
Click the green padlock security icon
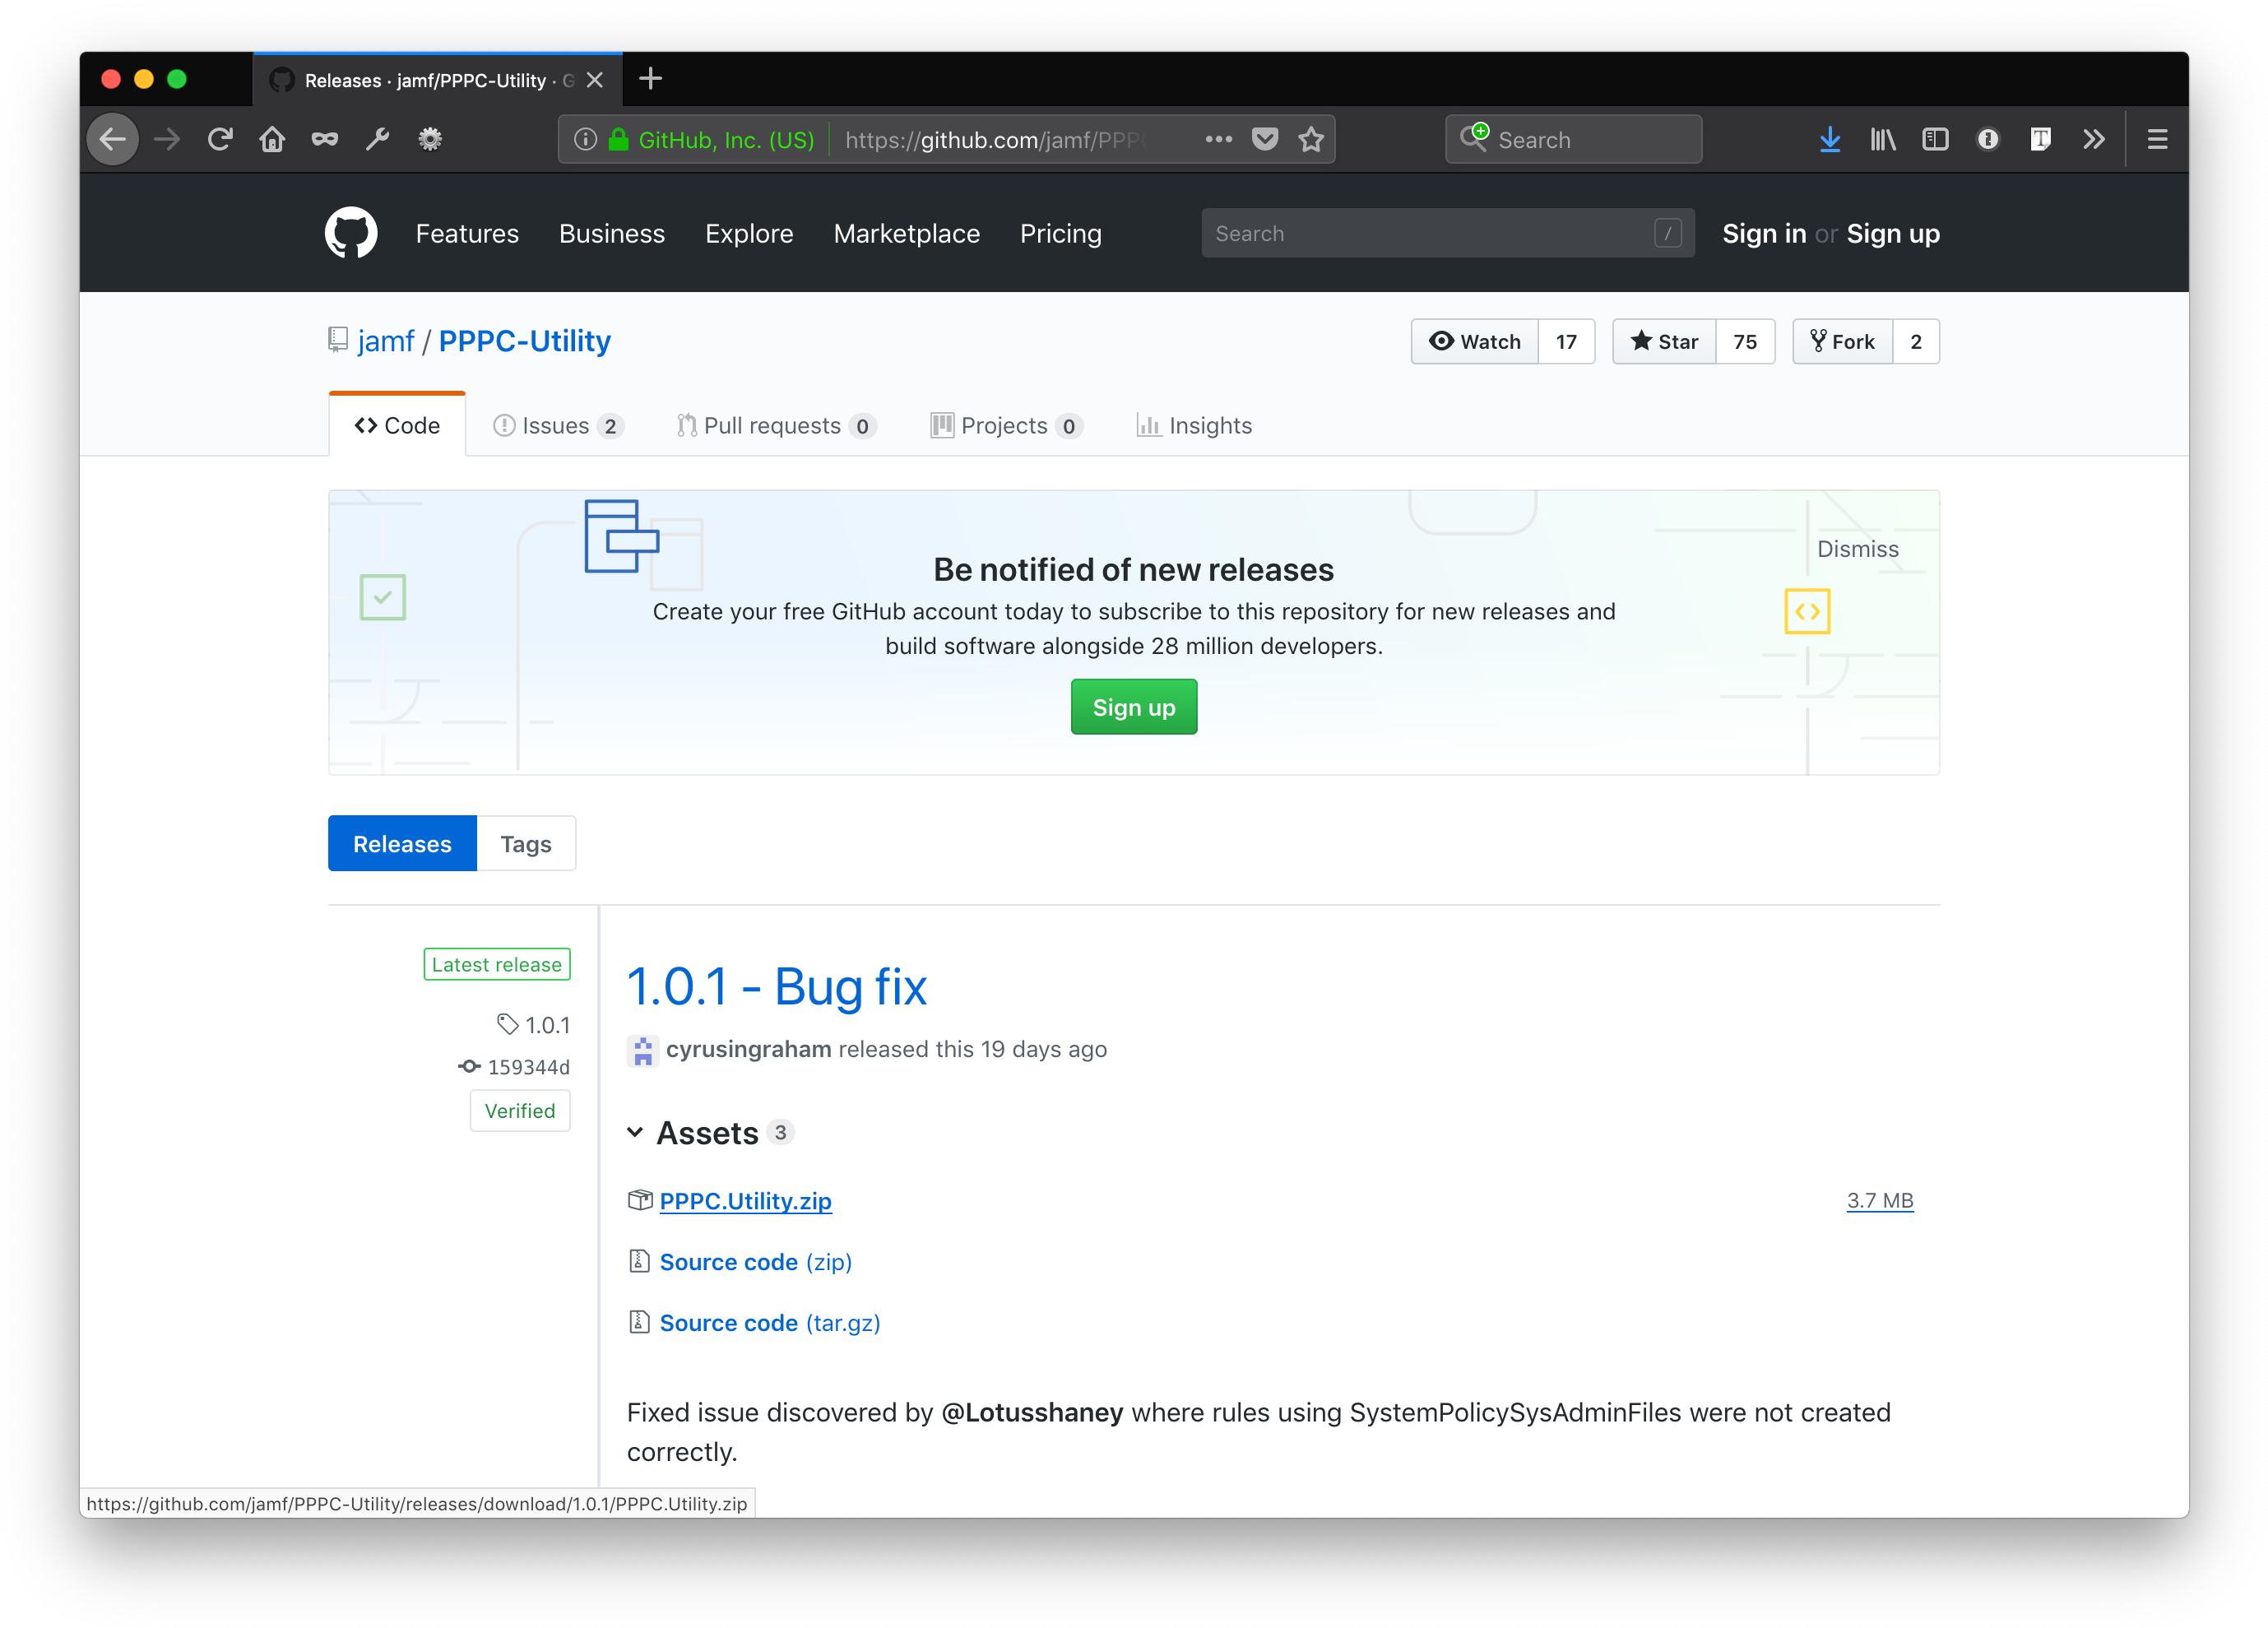coord(619,139)
